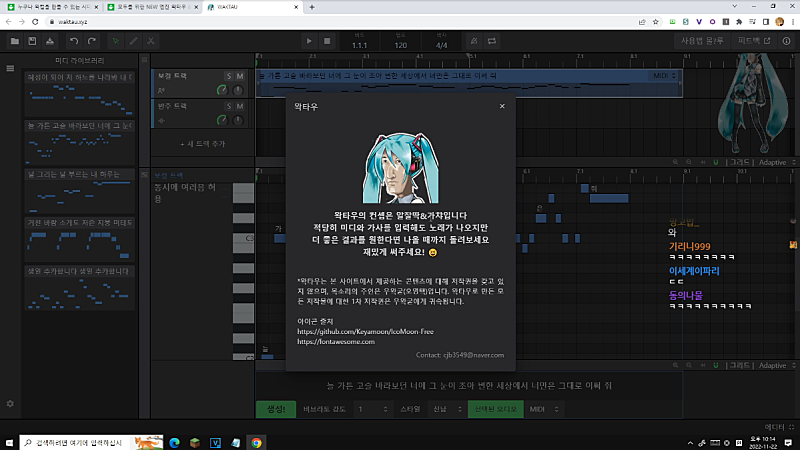This screenshot has width=800, height=450.
Task: Open Microsoft Edge from the taskbar
Action: 174,442
